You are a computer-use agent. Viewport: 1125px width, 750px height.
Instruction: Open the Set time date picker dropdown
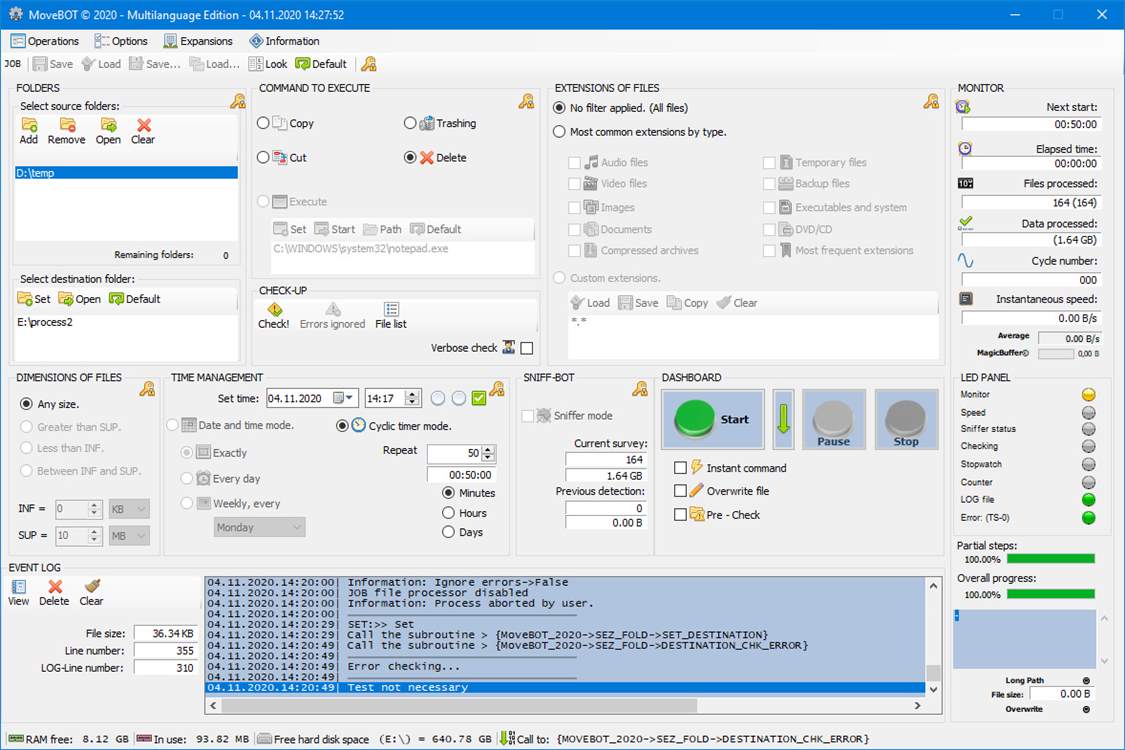coord(343,398)
